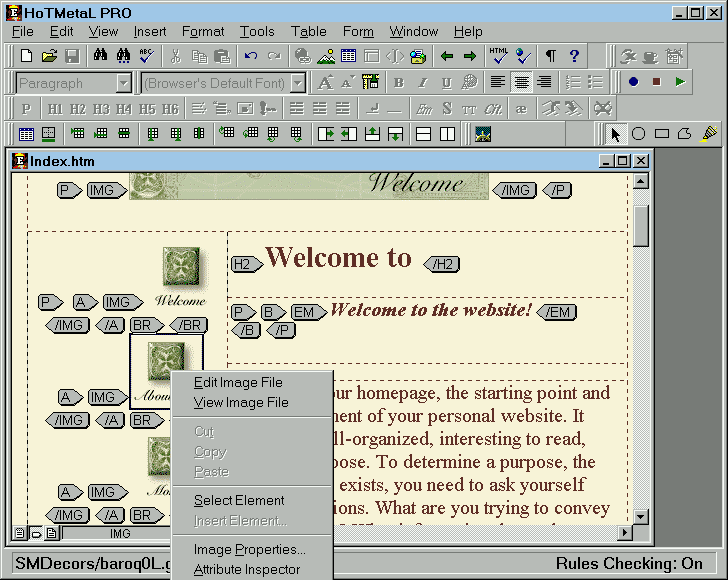Click the Find binoculars icon
The height and width of the screenshot is (580, 728).
100,56
